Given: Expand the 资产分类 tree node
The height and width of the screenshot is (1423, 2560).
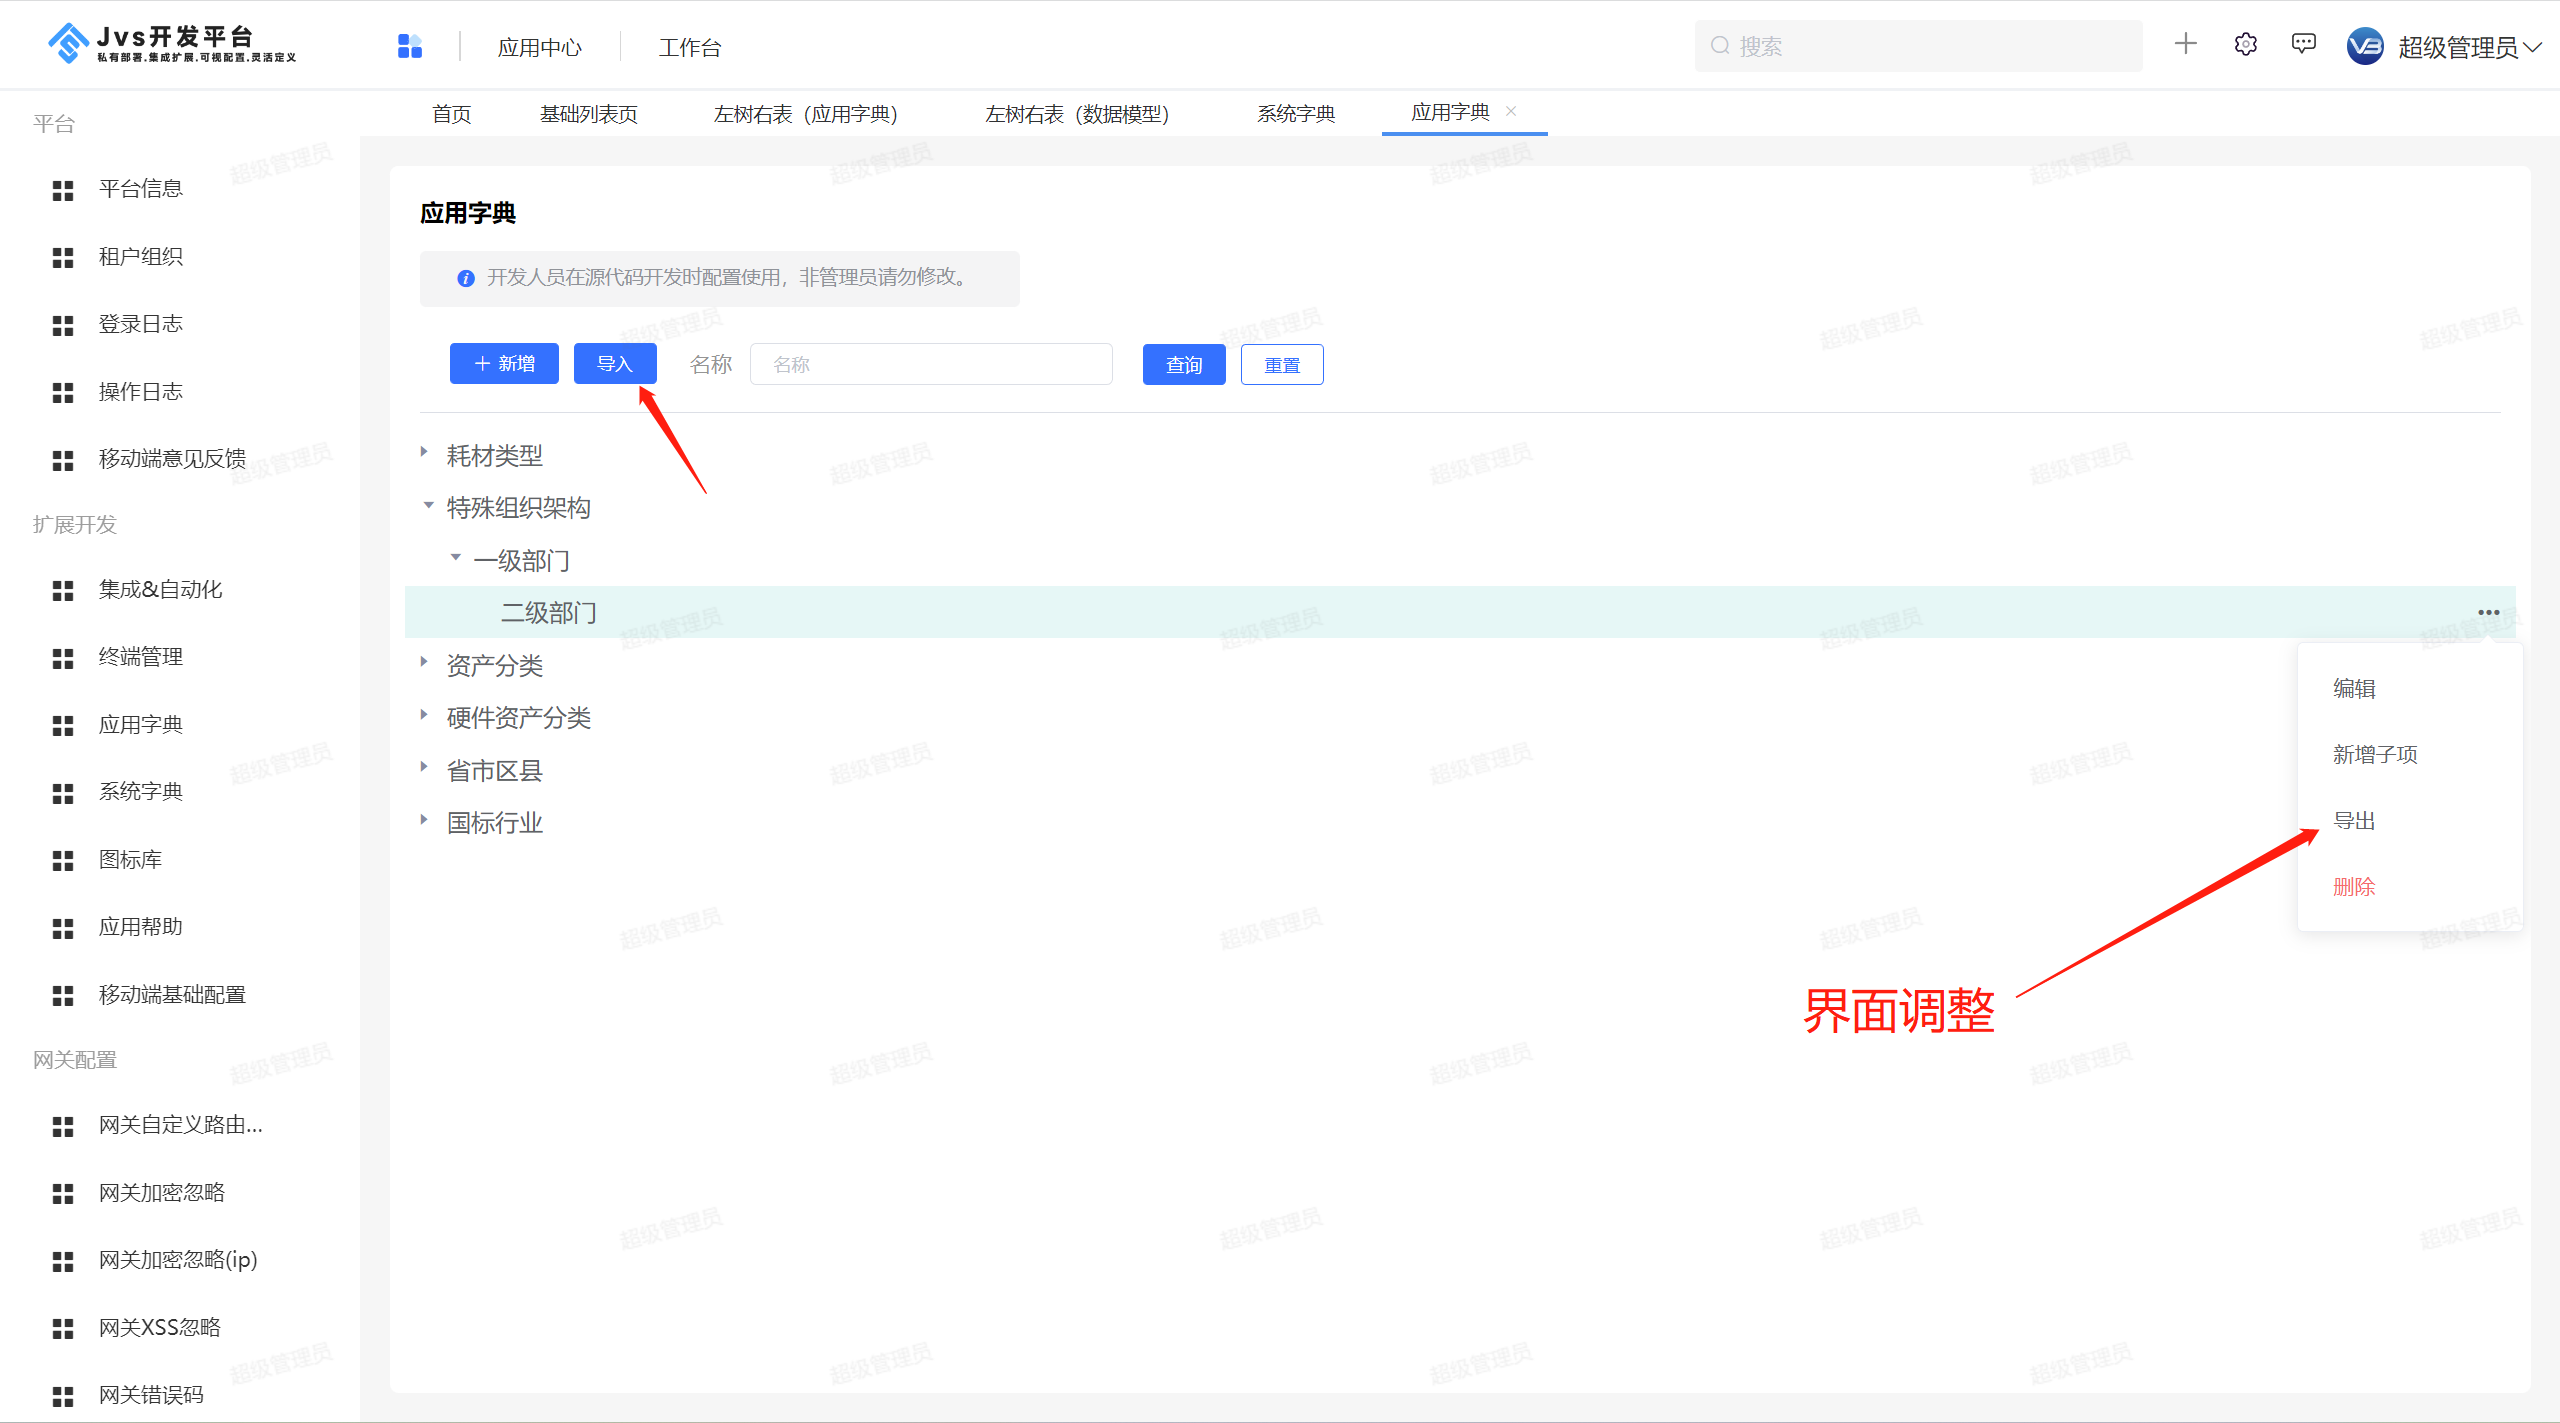Looking at the screenshot, I should click(x=425, y=662).
